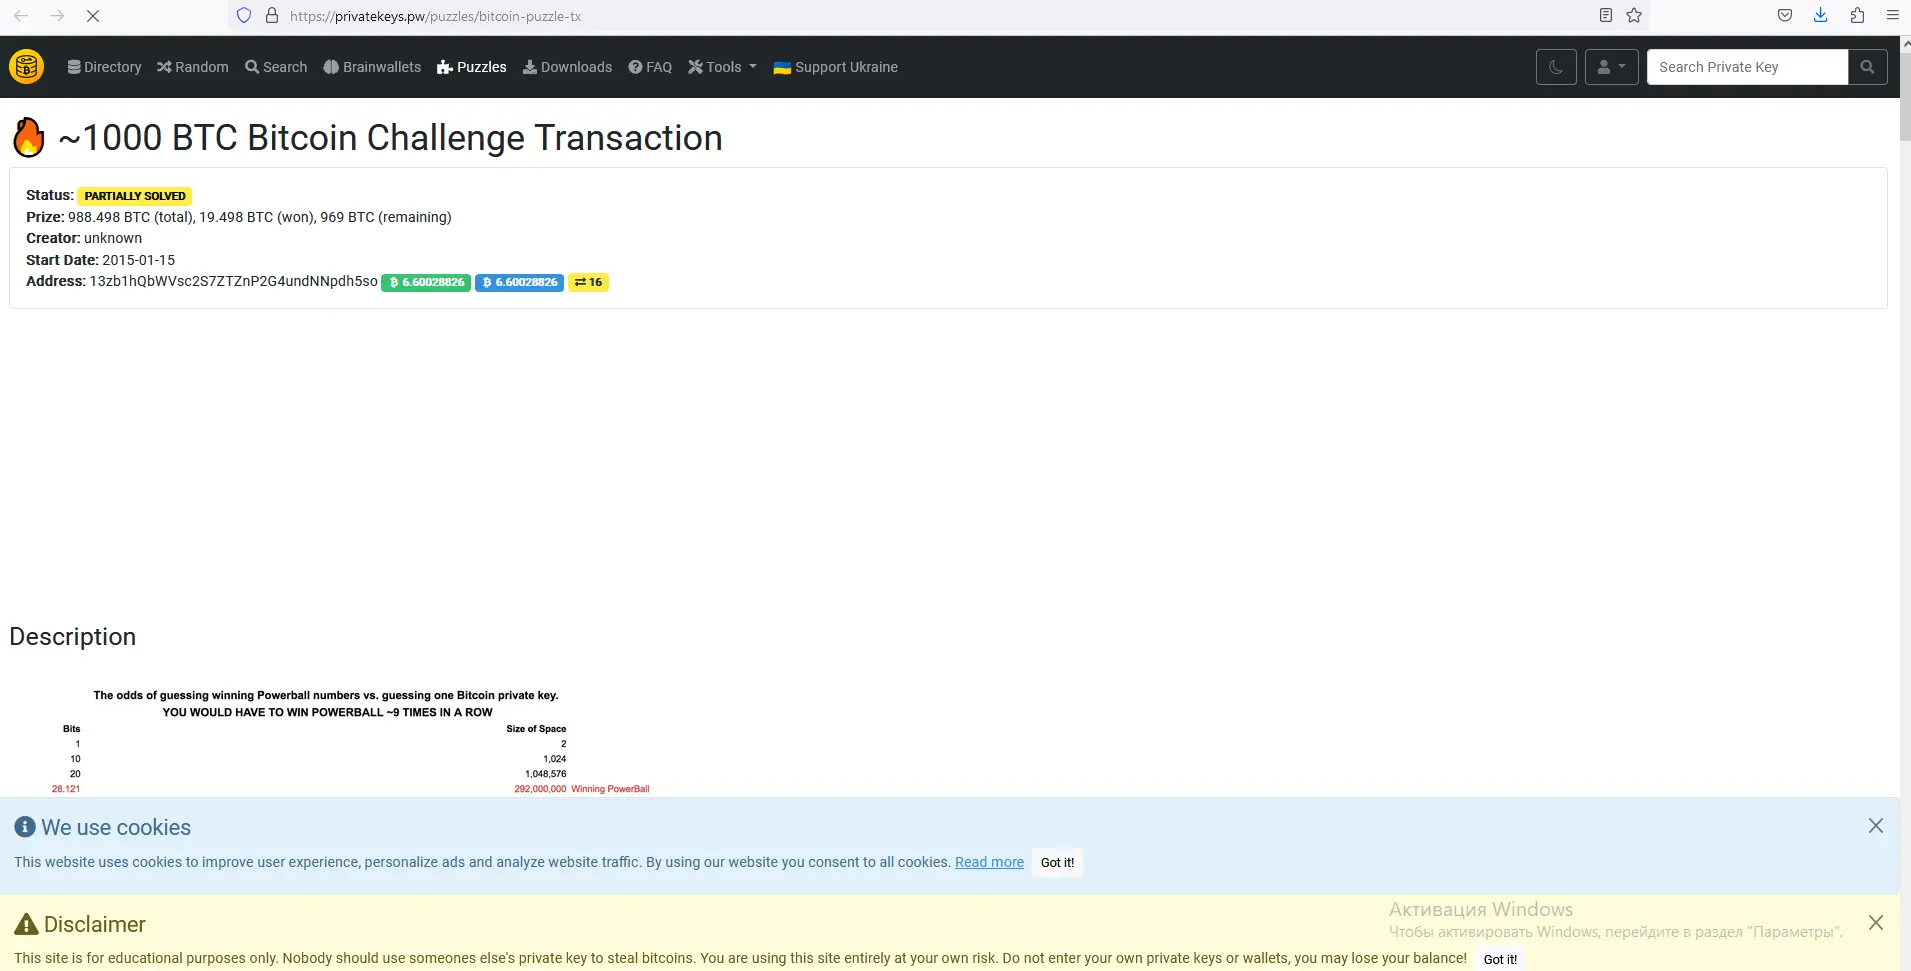
Task: Click the Prize line text 988.498 BTC
Action: 239,217
